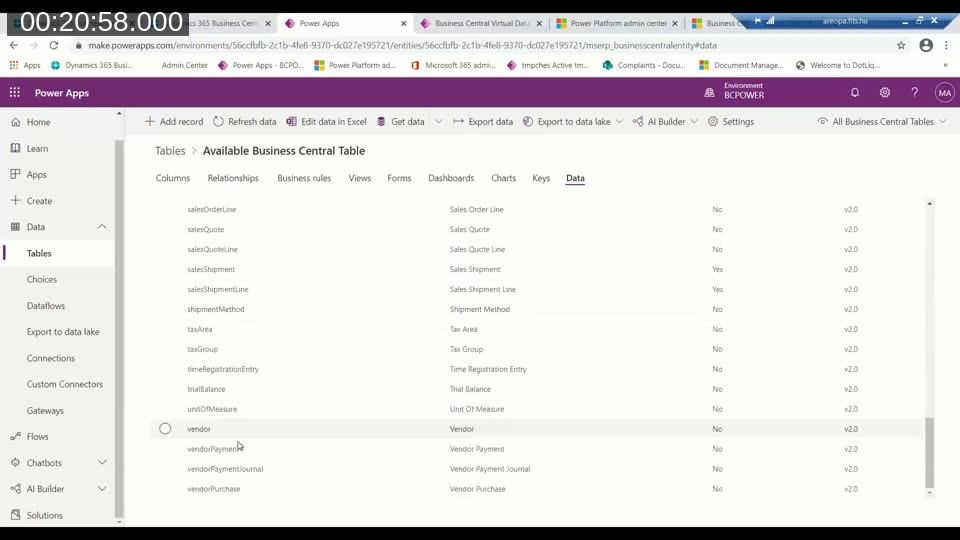The width and height of the screenshot is (960, 540).
Task: Open the Power Apps settings gear
Action: coord(885,92)
